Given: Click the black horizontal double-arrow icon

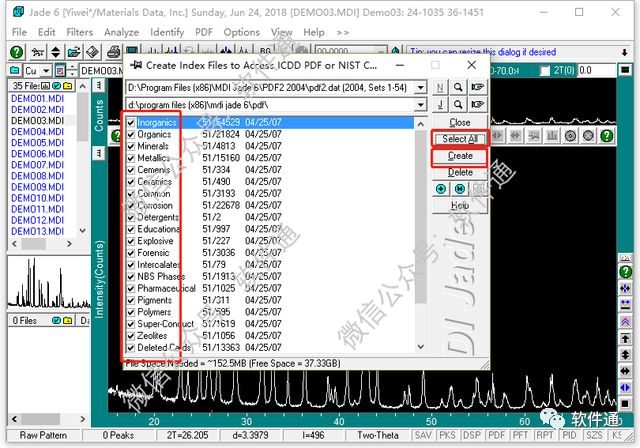Looking at the screenshot, I should [x=625, y=371].
